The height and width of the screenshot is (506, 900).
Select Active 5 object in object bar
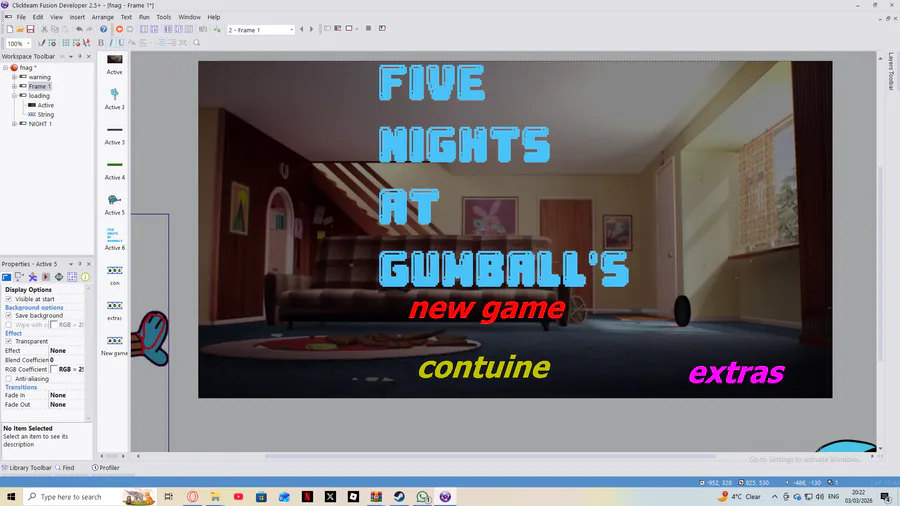pyautogui.click(x=114, y=204)
